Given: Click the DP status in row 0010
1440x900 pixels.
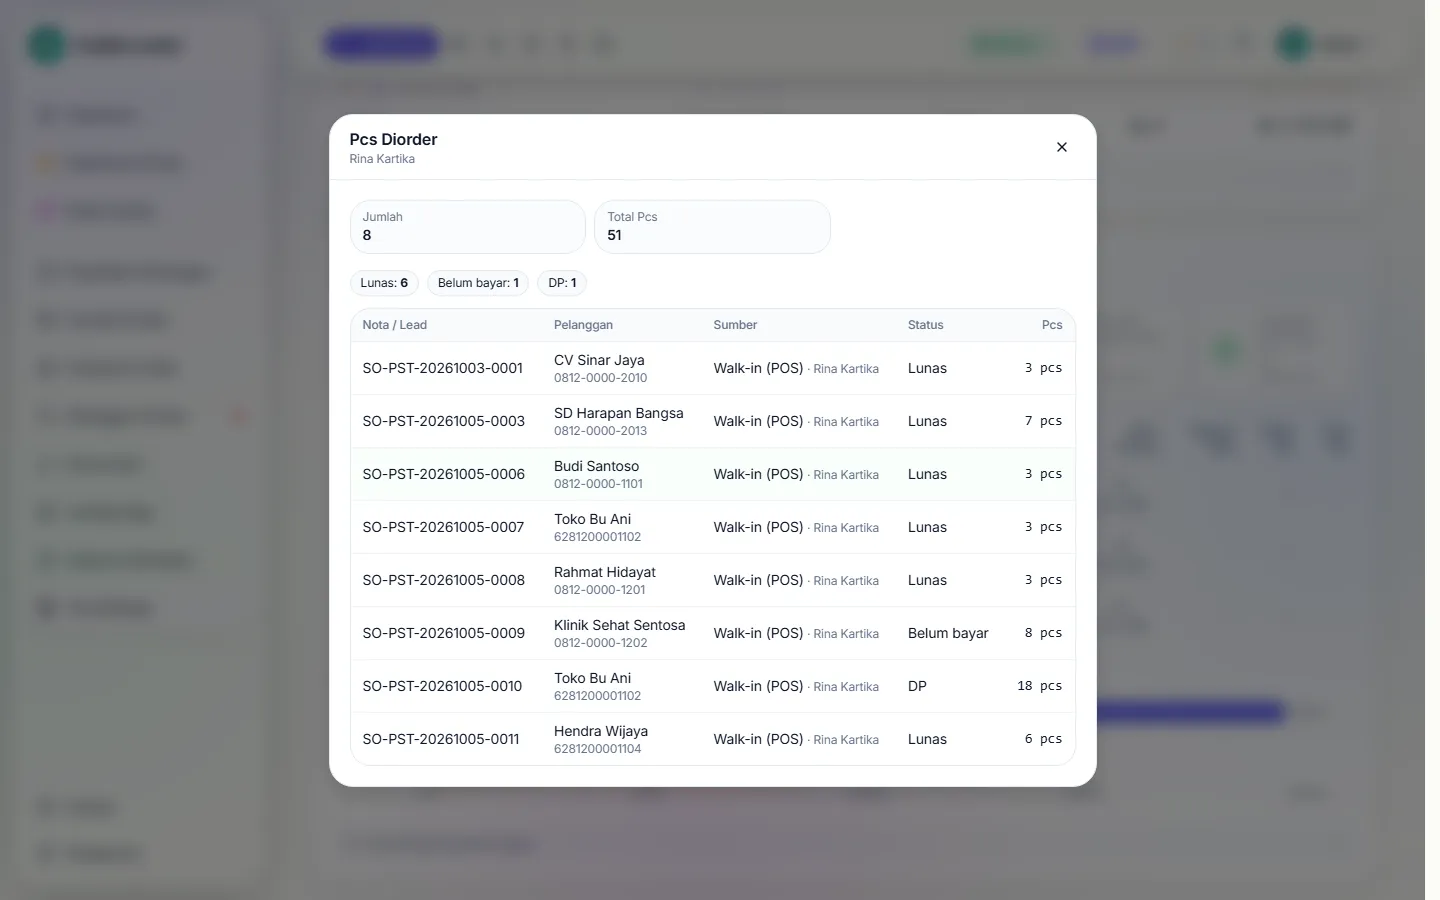Looking at the screenshot, I should (x=917, y=686).
